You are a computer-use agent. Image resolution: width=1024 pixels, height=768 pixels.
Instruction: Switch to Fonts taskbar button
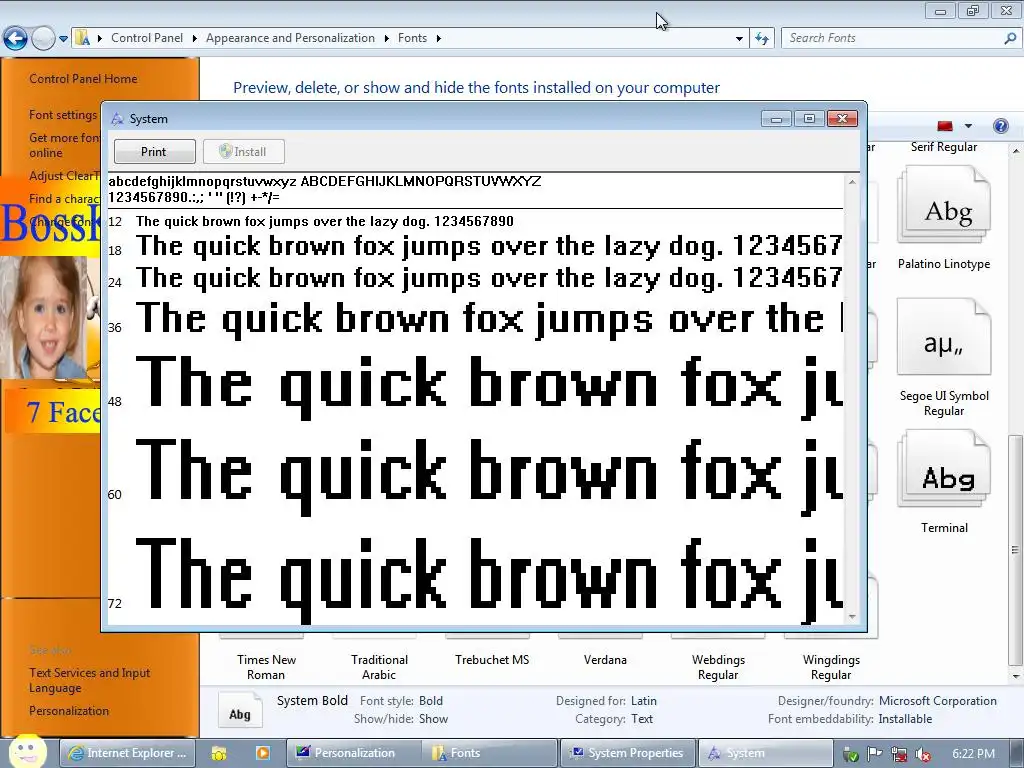490,753
